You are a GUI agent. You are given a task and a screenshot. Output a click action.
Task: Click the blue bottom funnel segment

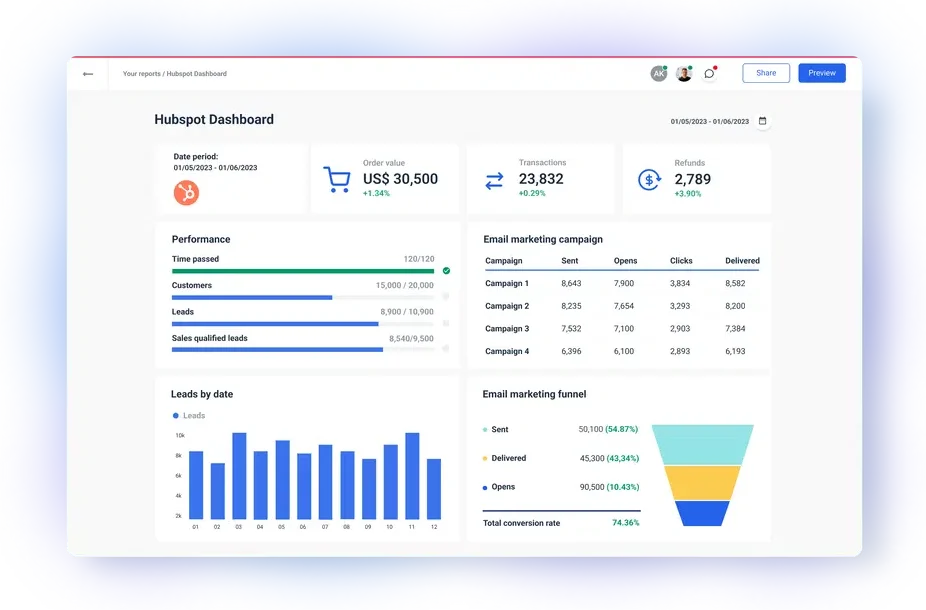pos(702,513)
